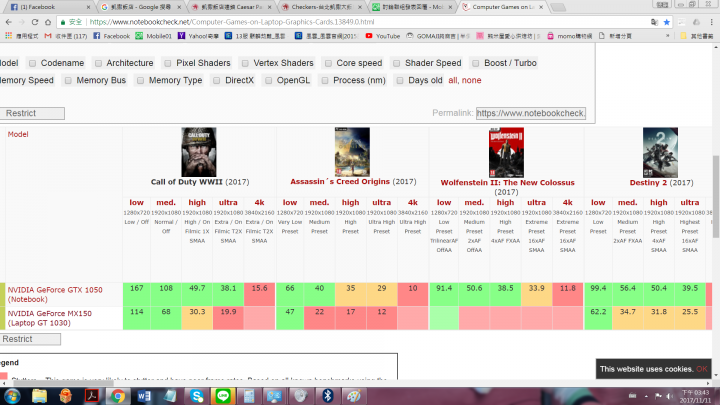The width and height of the screenshot is (720, 405).
Task: Go to browser home page icon
Action: click(x=48, y=22)
